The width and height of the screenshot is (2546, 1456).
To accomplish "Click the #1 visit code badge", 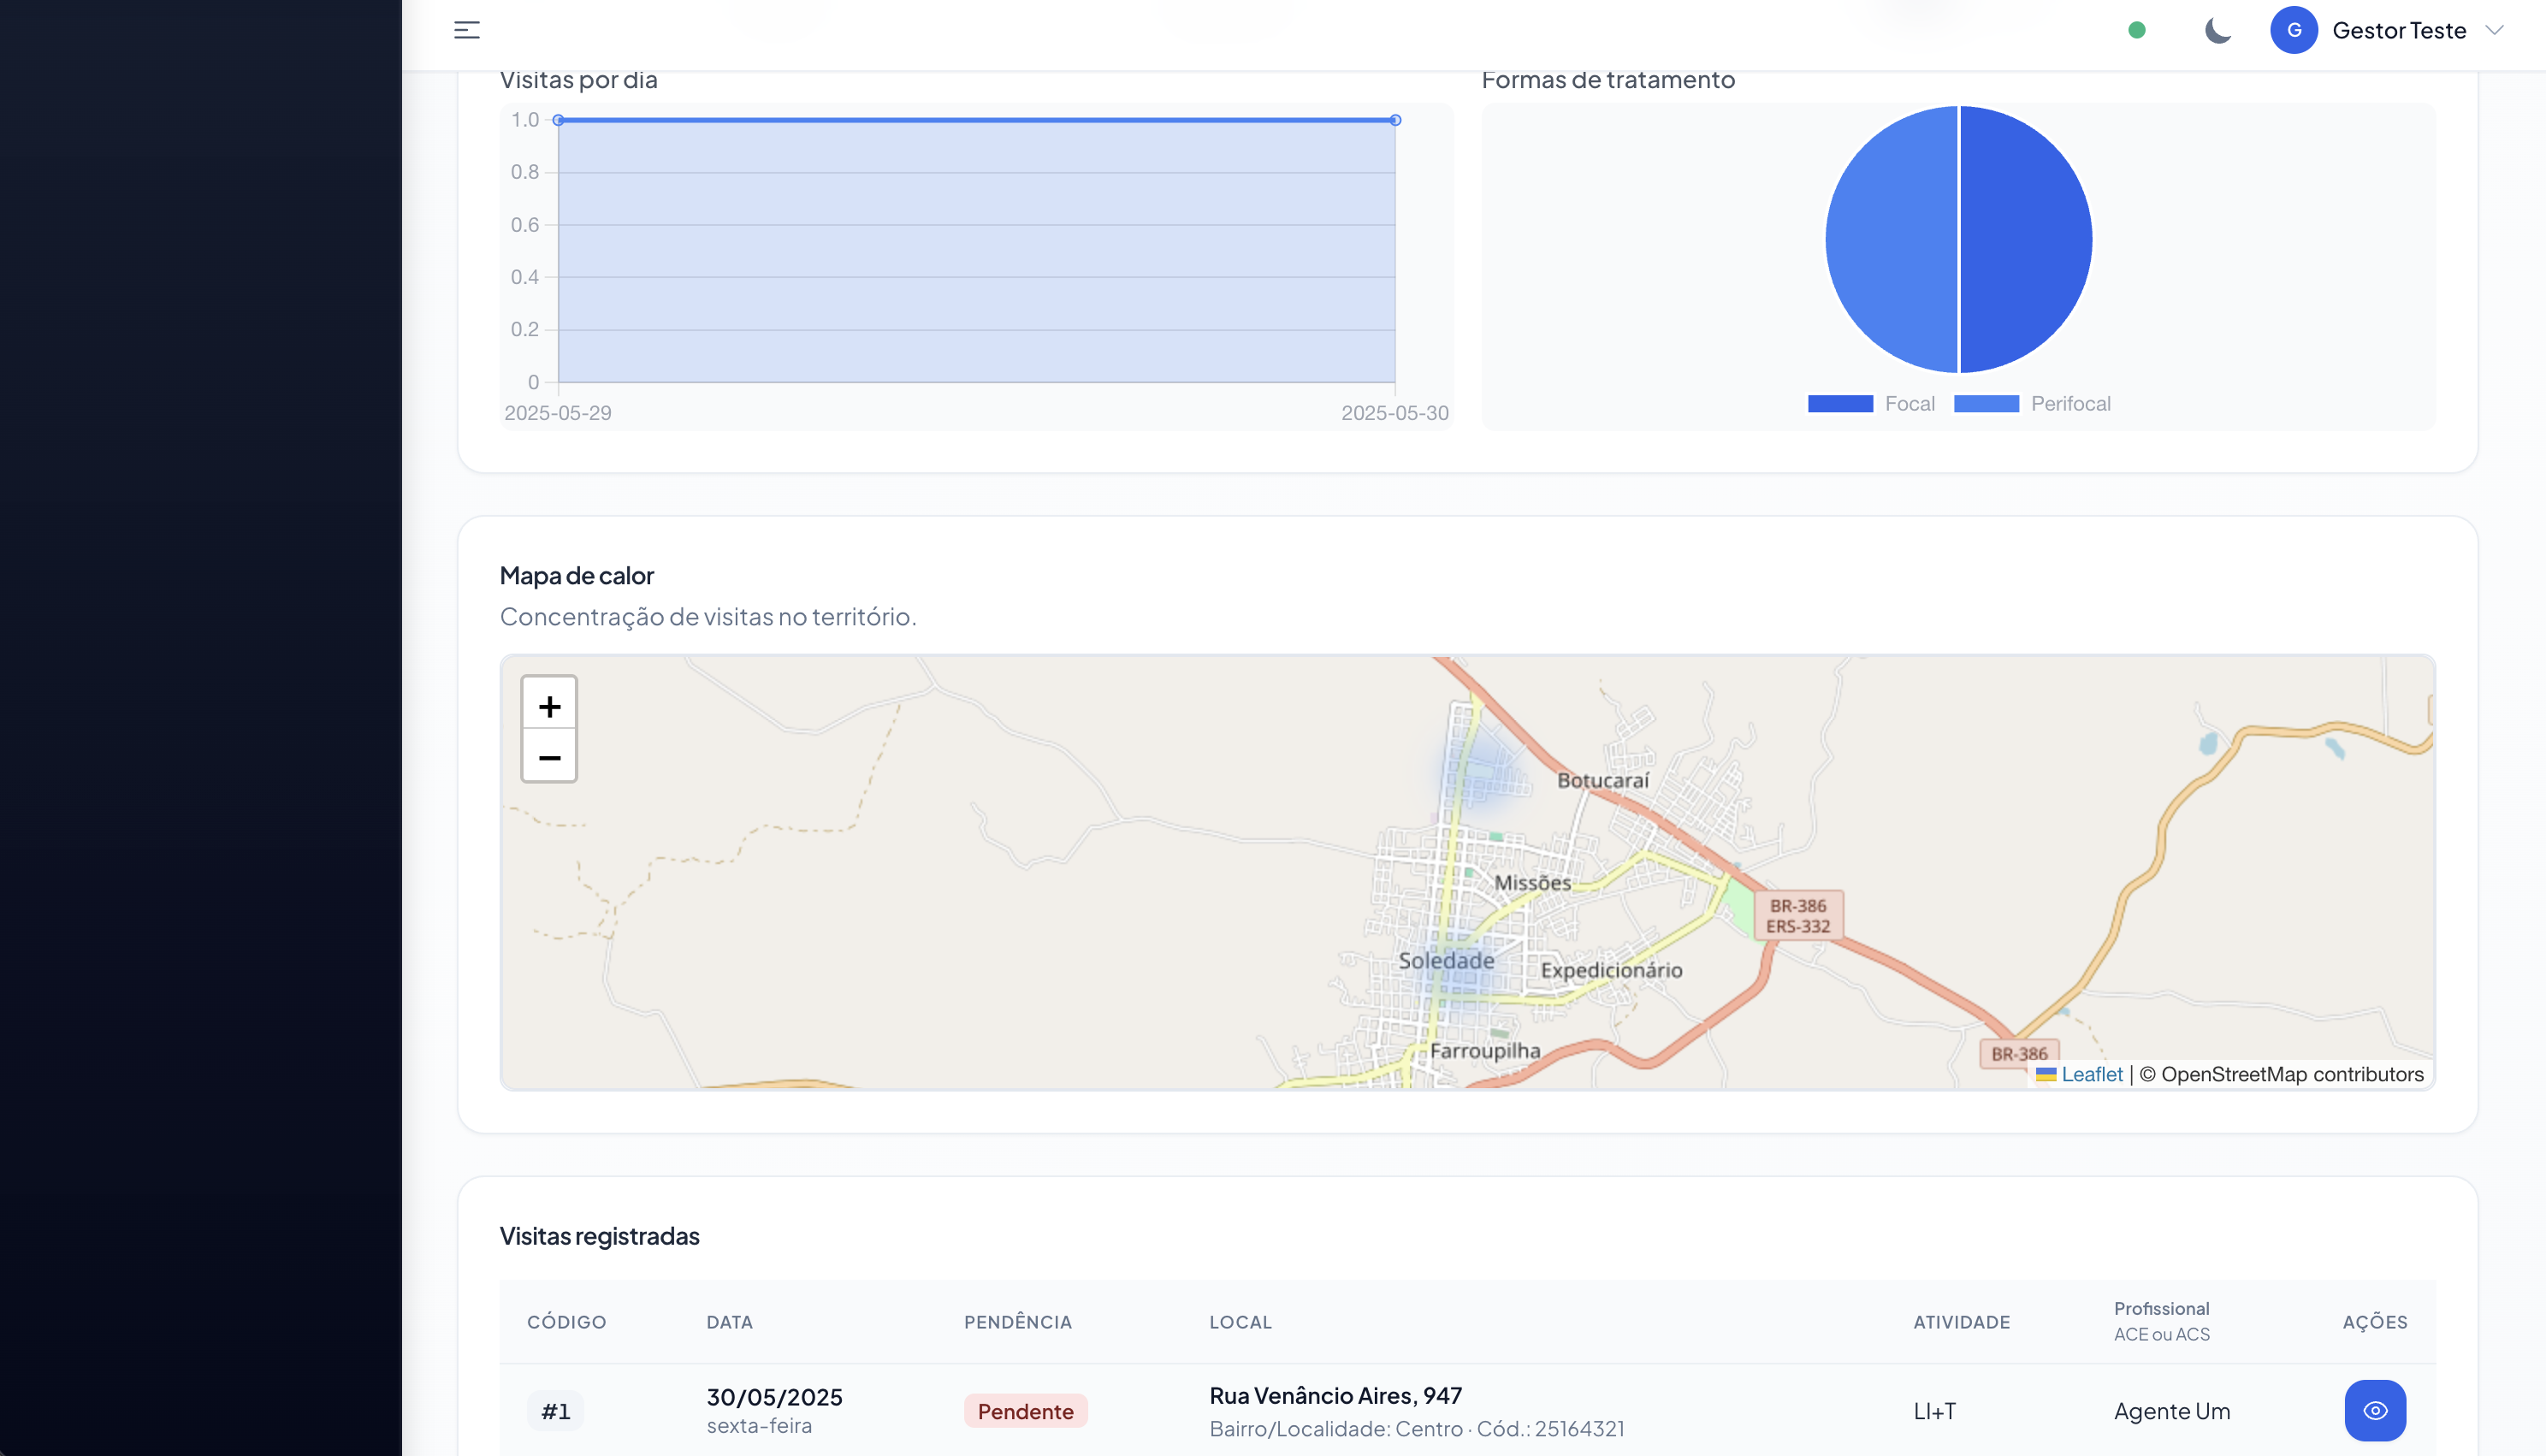I will pyautogui.click(x=555, y=1411).
